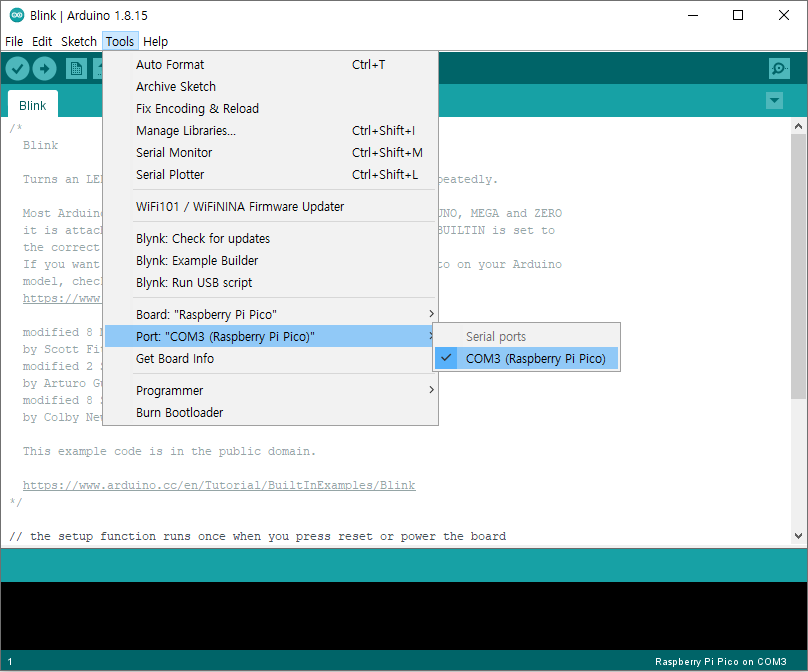Image resolution: width=808 pixels, height=672 pixels.
Task: Select Archive Sketch
Action: pos(270,87)
